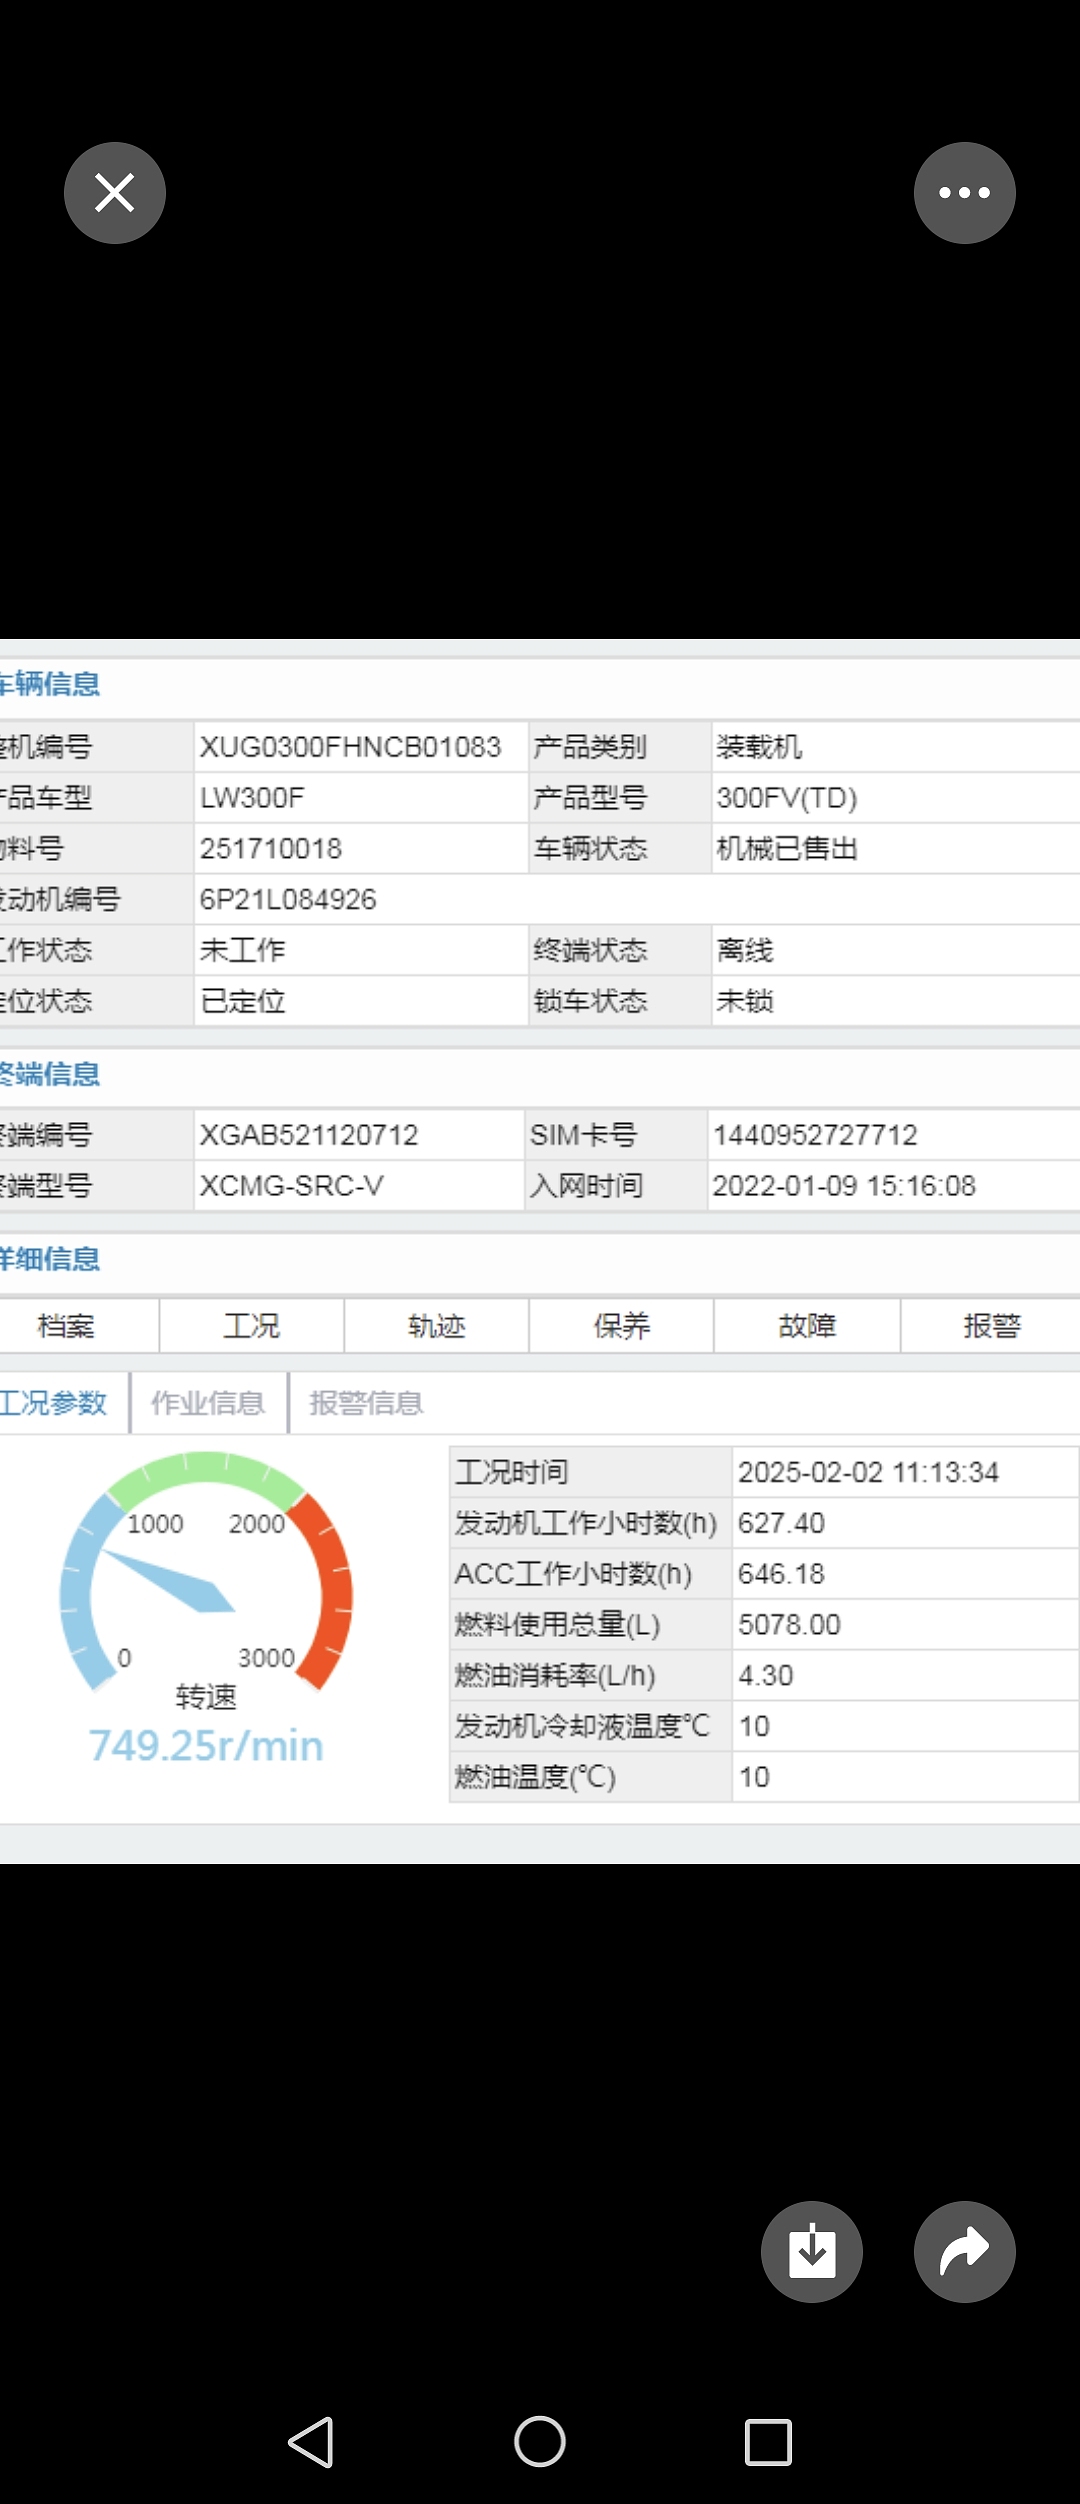
Task: Select the 工况参数 sub-tab
Action: click(54, 1403)
